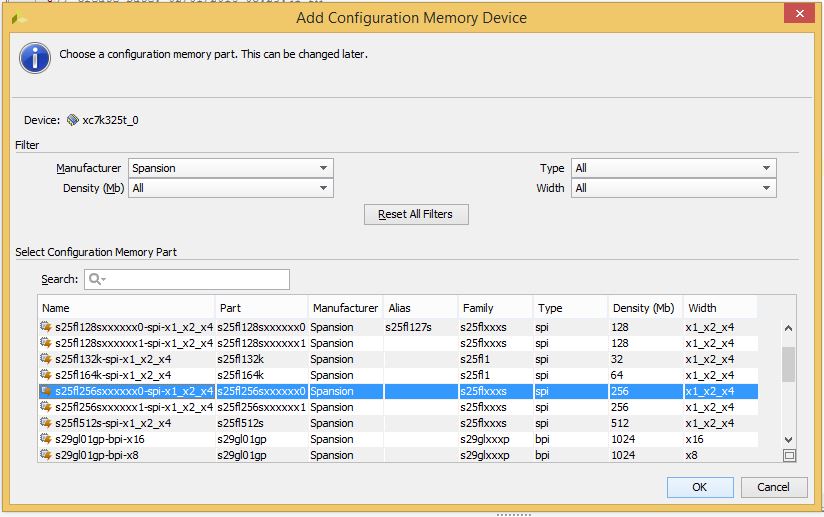Click the highlighted 256 density cell
Screen dimensions: 824x517
(x=646, y=391)
